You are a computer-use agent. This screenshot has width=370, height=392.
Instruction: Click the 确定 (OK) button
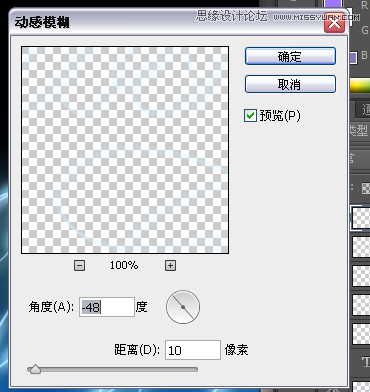click(290, 56)
